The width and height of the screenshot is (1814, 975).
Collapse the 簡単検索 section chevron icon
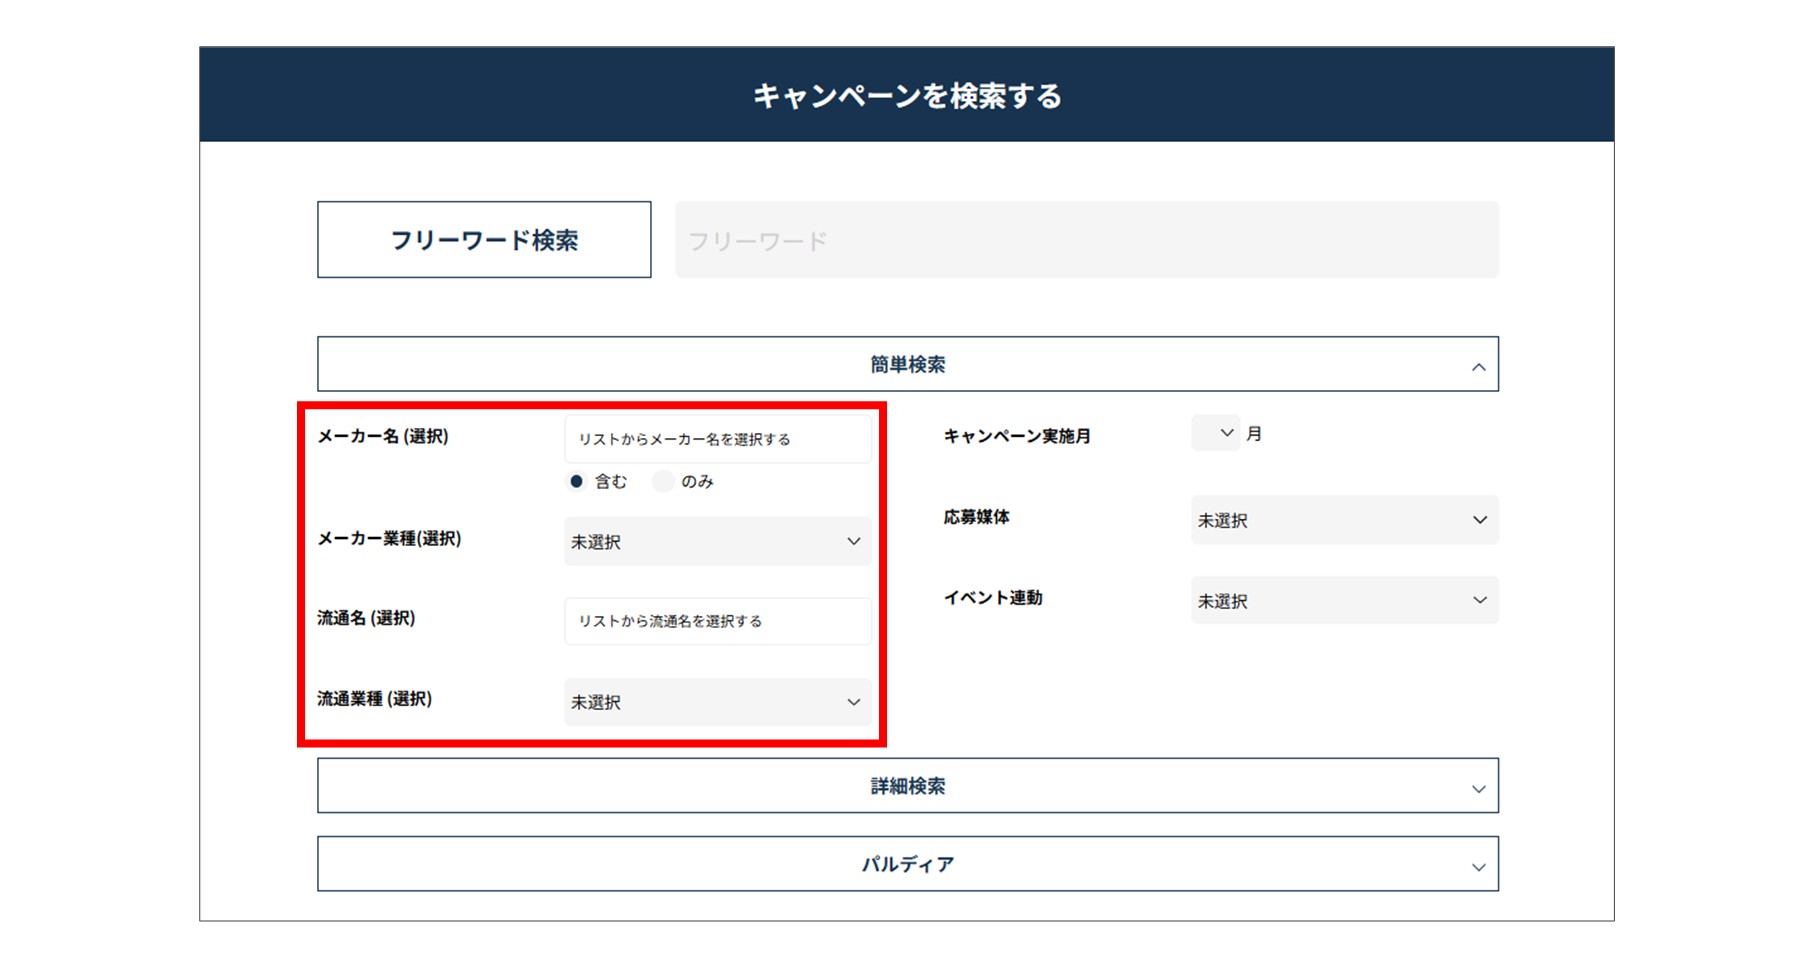click(x=1479, y=364)
